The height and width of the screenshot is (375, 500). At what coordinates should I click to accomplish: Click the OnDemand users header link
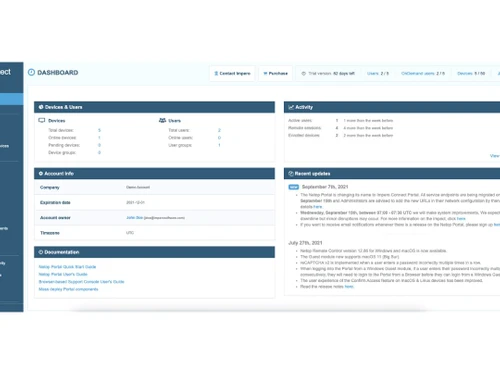point(423,73)
